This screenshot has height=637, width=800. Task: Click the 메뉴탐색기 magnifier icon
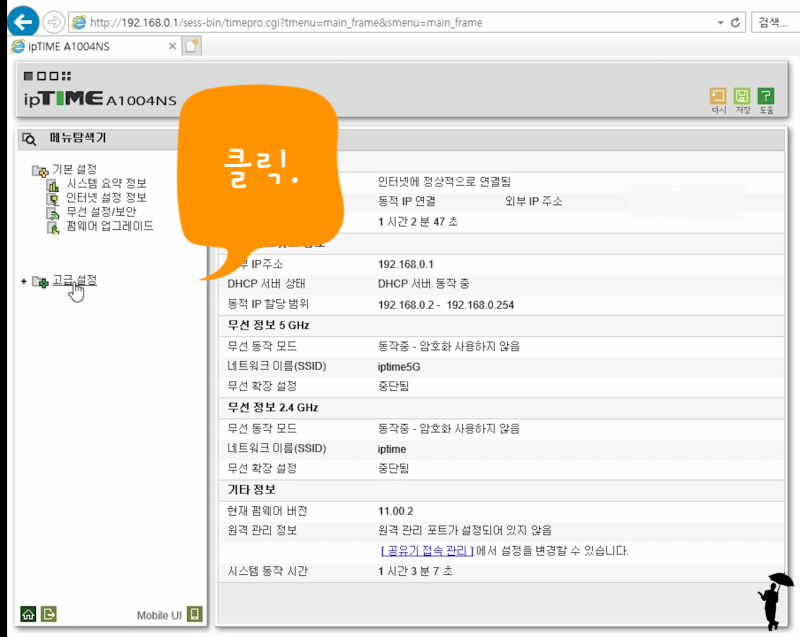tap(29, 139)
